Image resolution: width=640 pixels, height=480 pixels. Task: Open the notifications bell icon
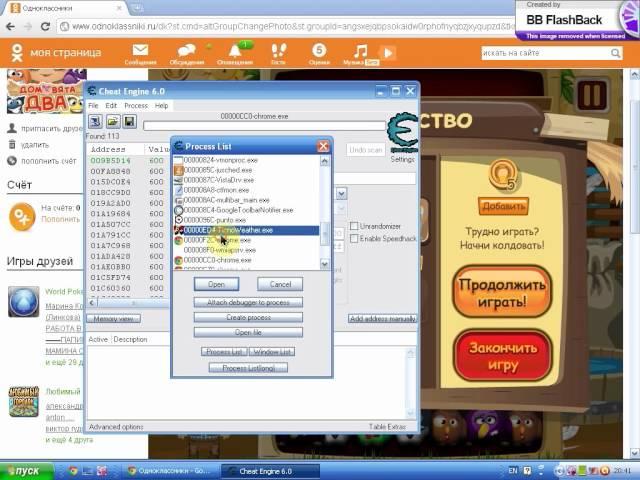click(235, 51)
